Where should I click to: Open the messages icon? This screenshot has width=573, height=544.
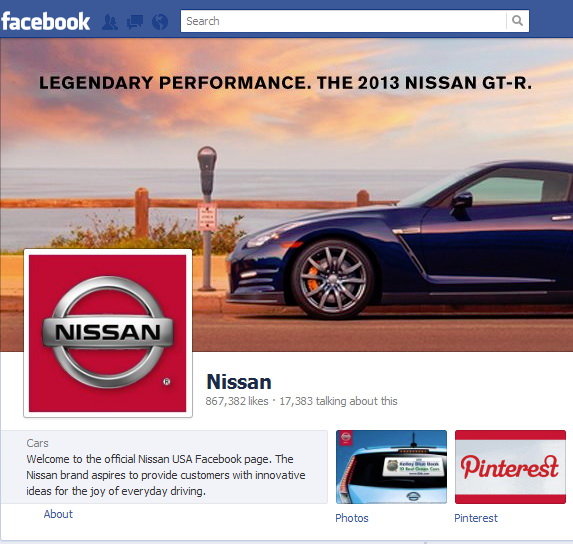135,22
